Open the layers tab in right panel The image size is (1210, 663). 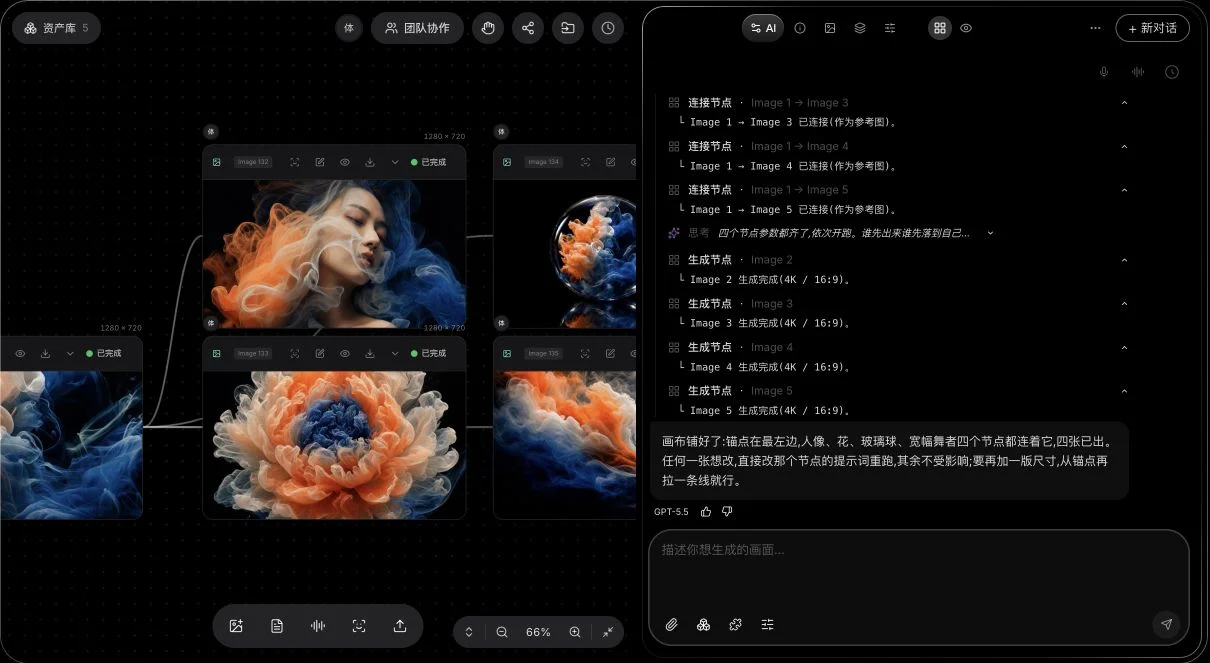[860, 28]
